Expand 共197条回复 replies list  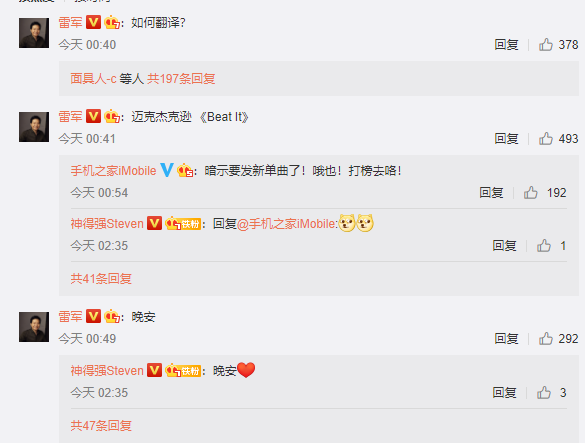point(181,79)
